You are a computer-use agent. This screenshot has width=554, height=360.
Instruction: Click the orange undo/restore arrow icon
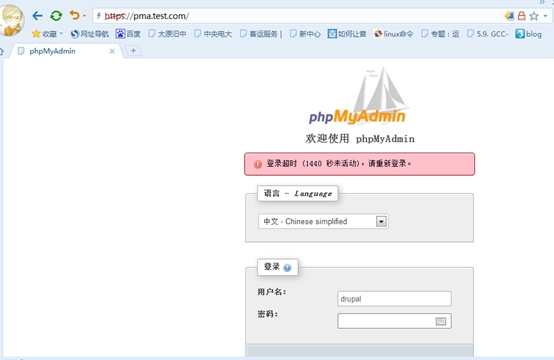75,15
